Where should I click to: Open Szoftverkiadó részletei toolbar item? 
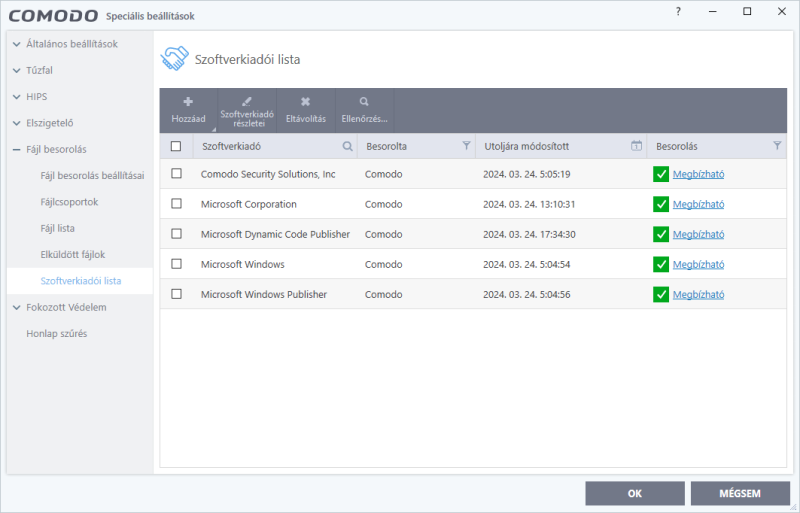247,110
